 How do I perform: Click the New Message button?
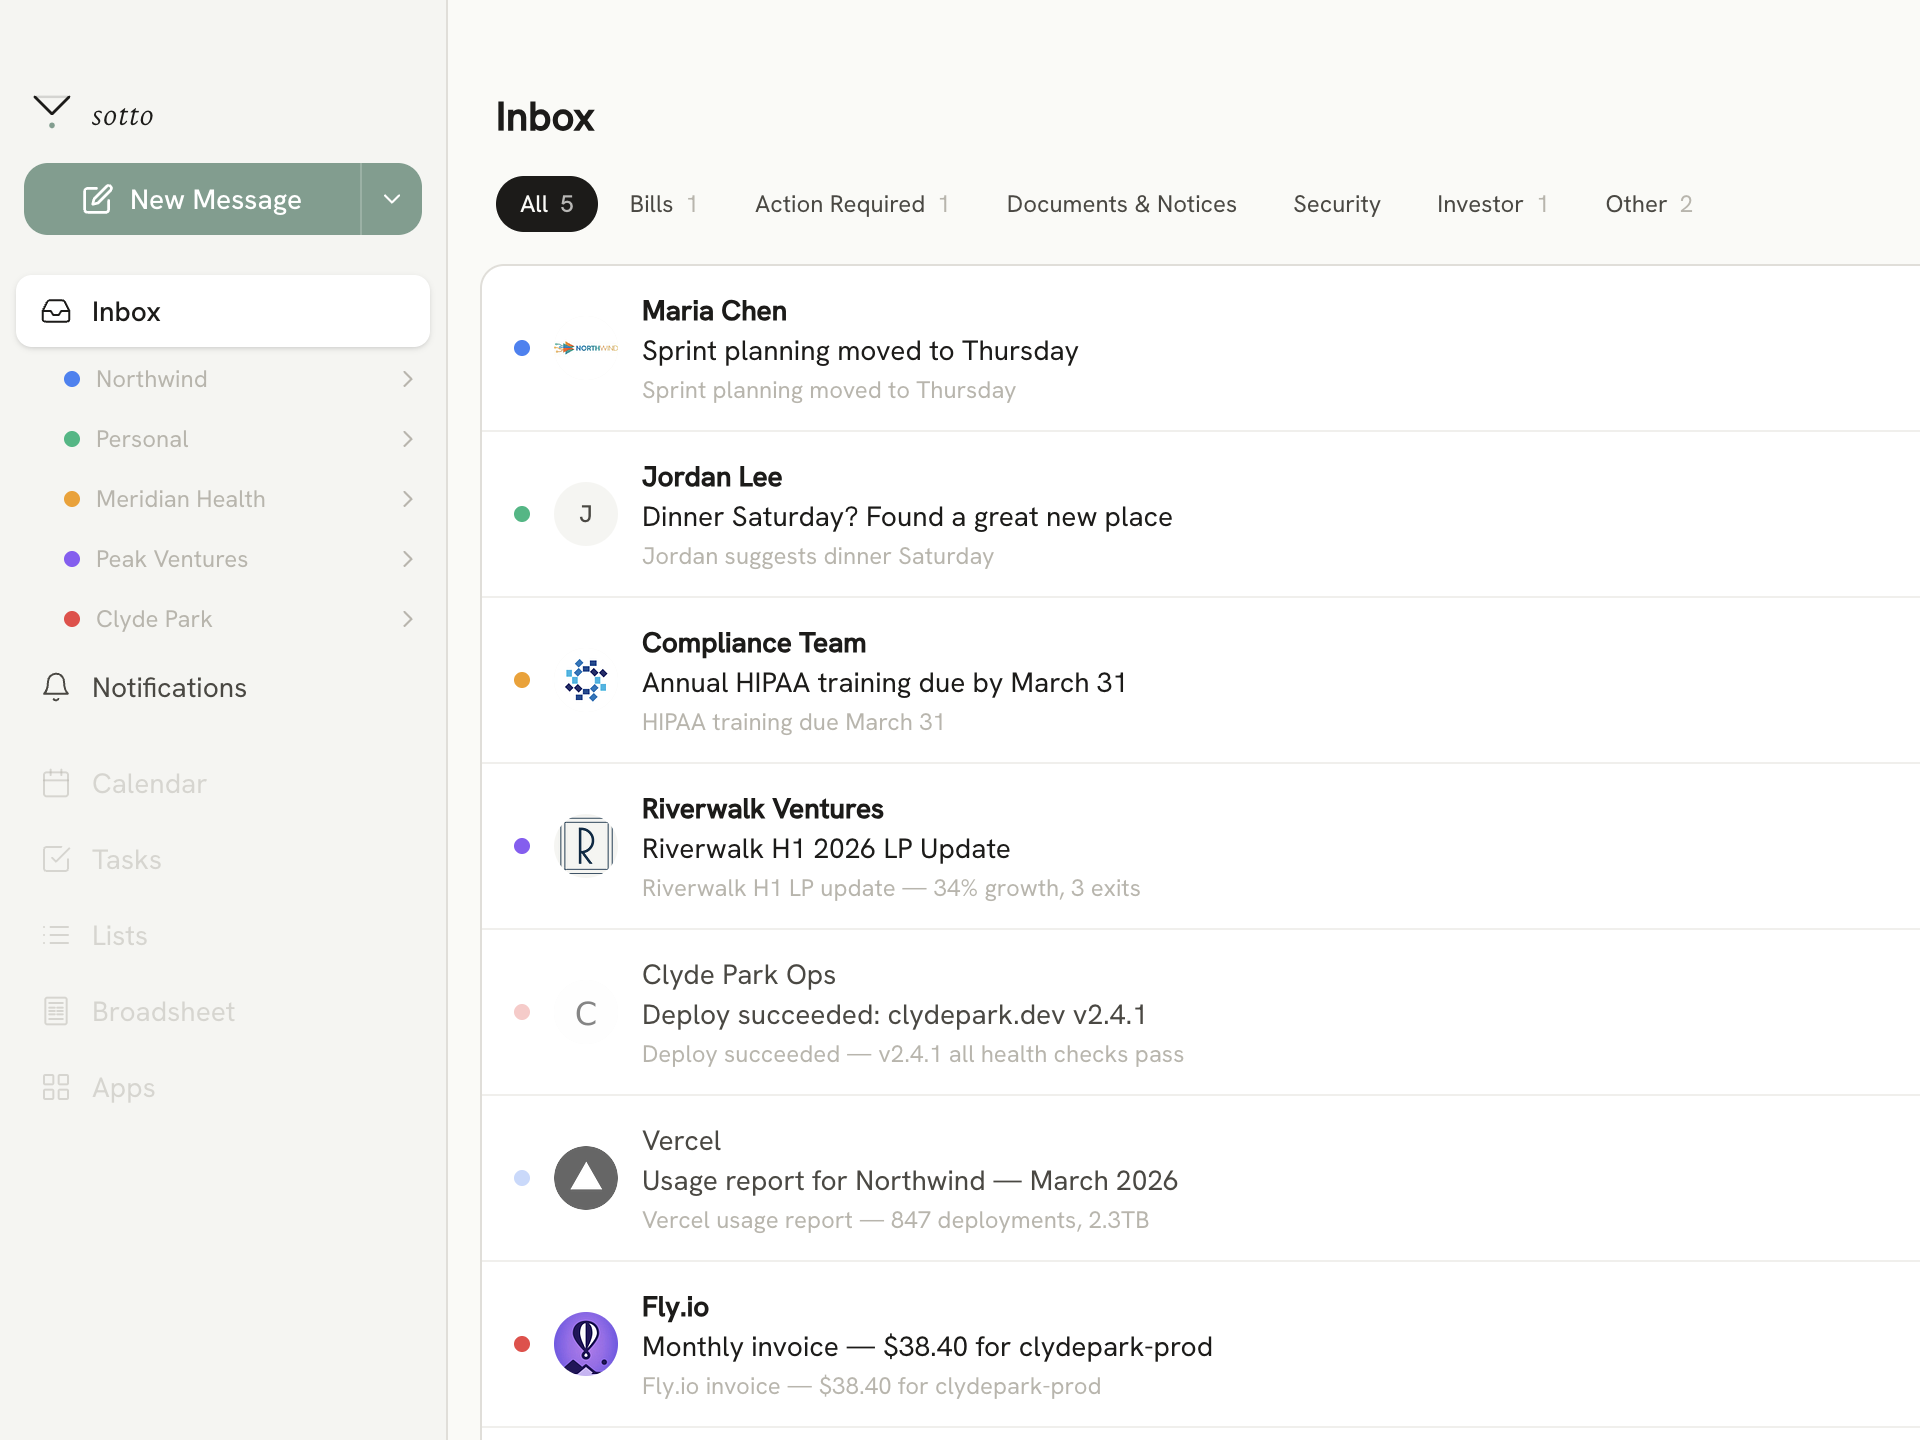point(192,198)
